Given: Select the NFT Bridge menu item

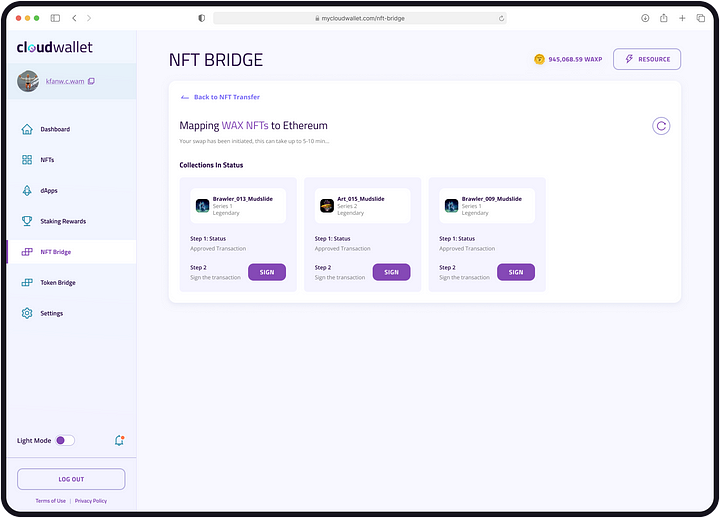Looking at the screenshot, I should tap(72, 252).
